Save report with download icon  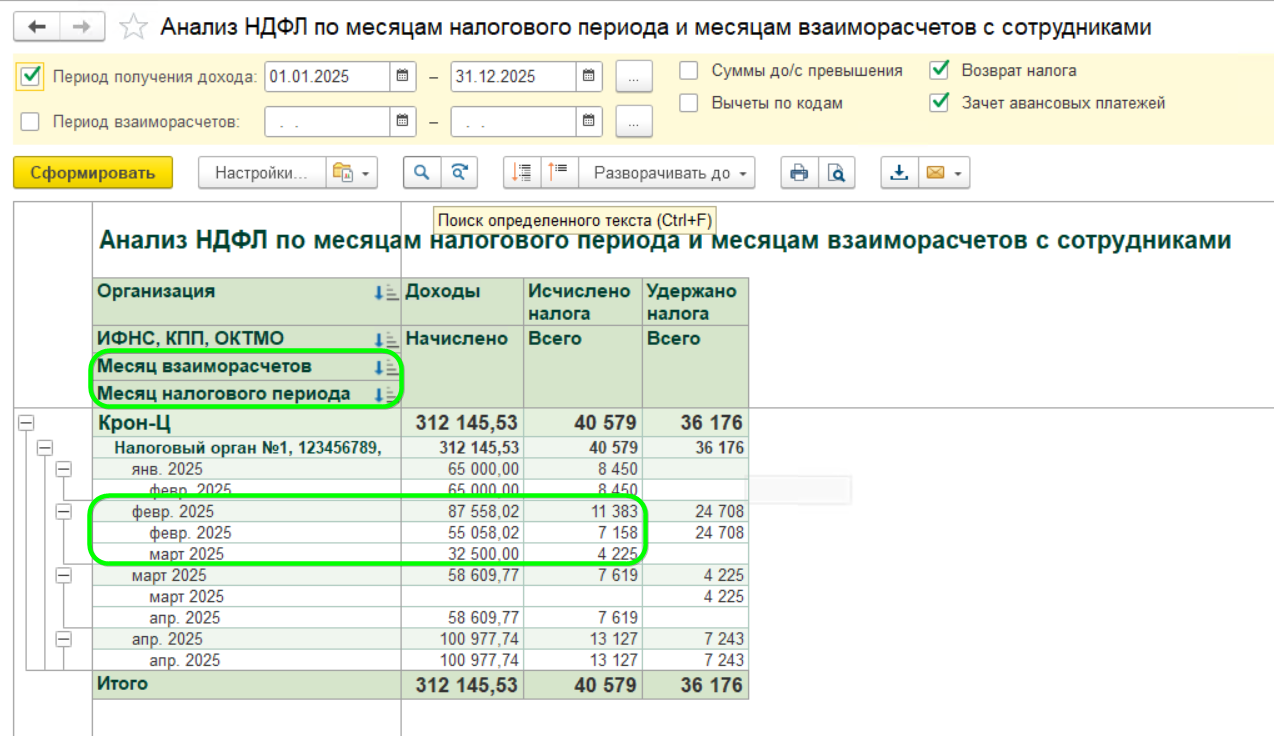[899, 173]
